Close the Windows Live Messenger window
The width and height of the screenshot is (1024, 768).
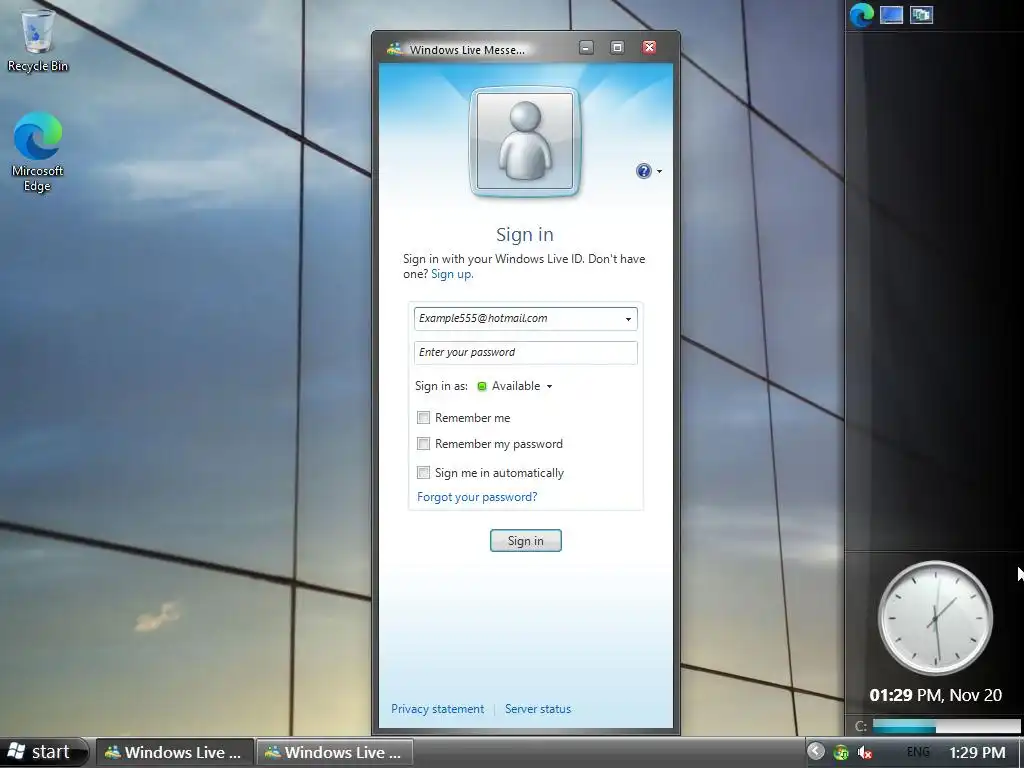(649, 48)
